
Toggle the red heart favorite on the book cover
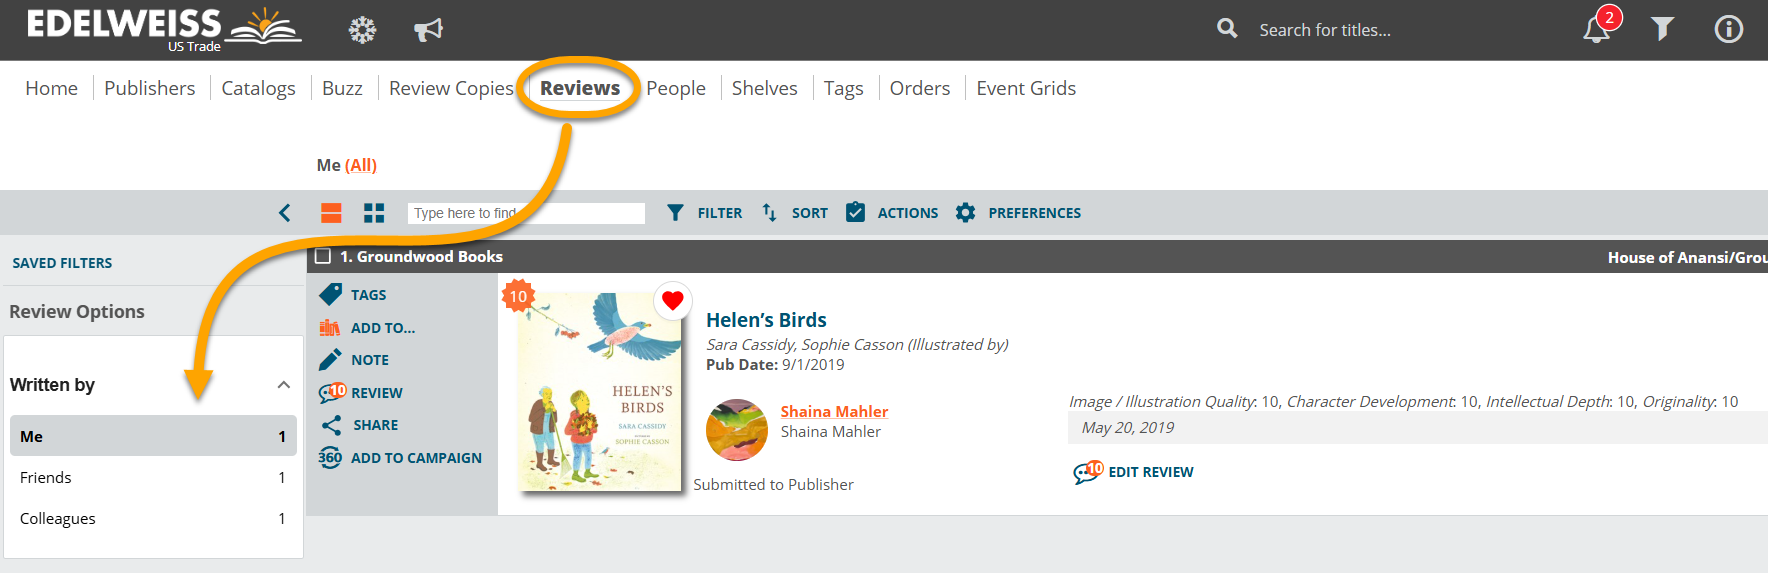[x=672, y=300]
